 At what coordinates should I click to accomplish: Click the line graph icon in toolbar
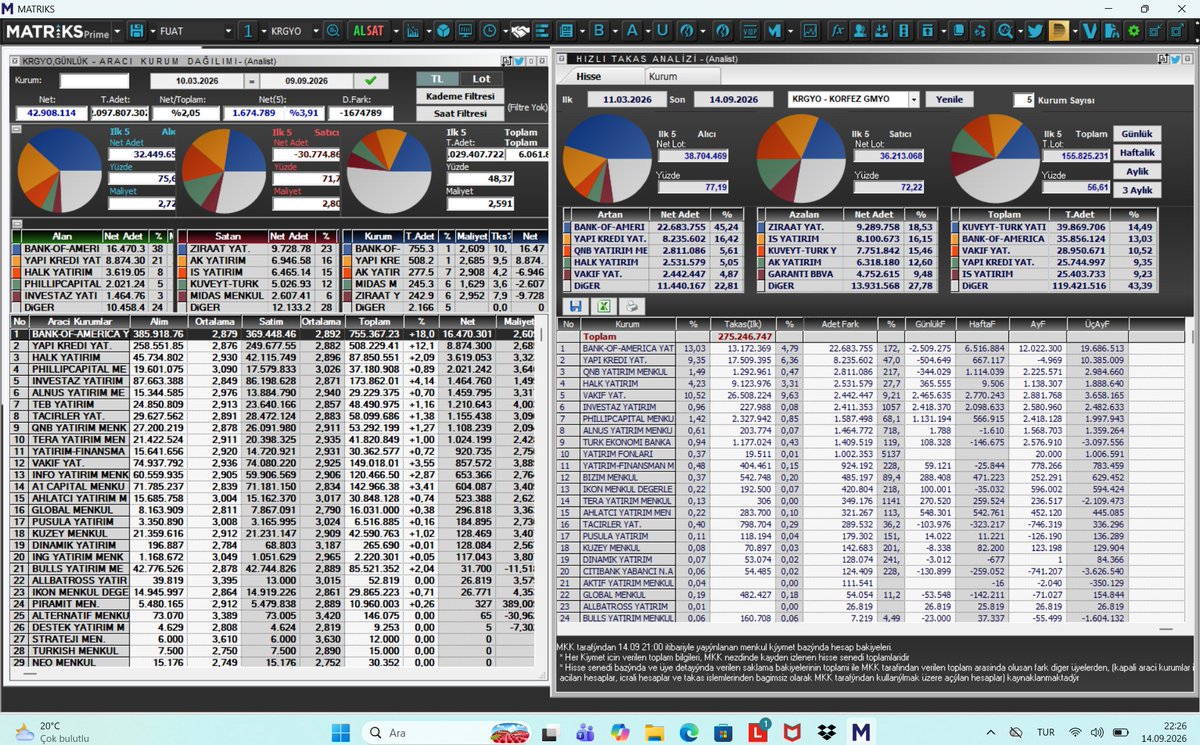click(811, 31)
